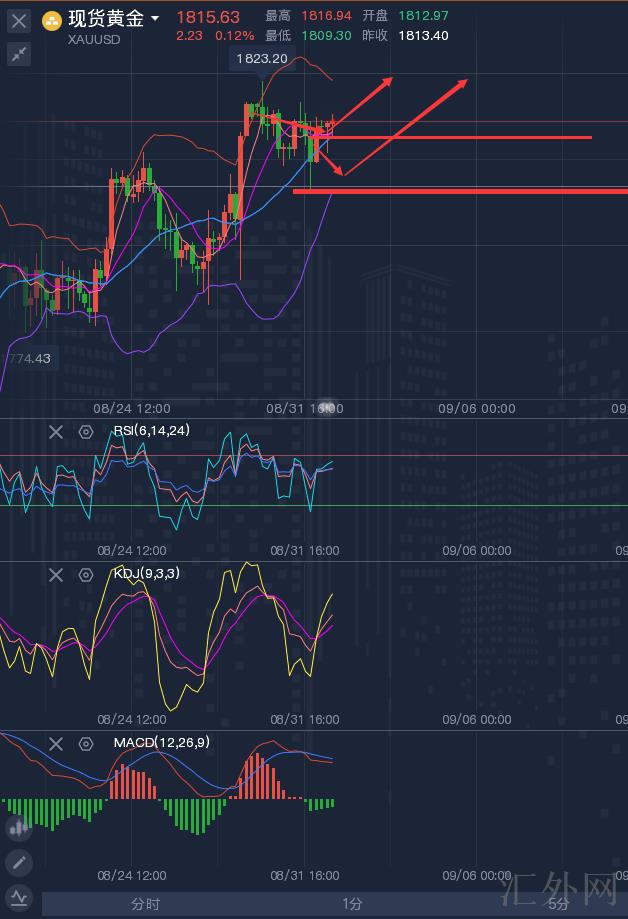The image size is (628, 919).
Task: Close the chart with top-left X button
Action: [x=19, y=20]
